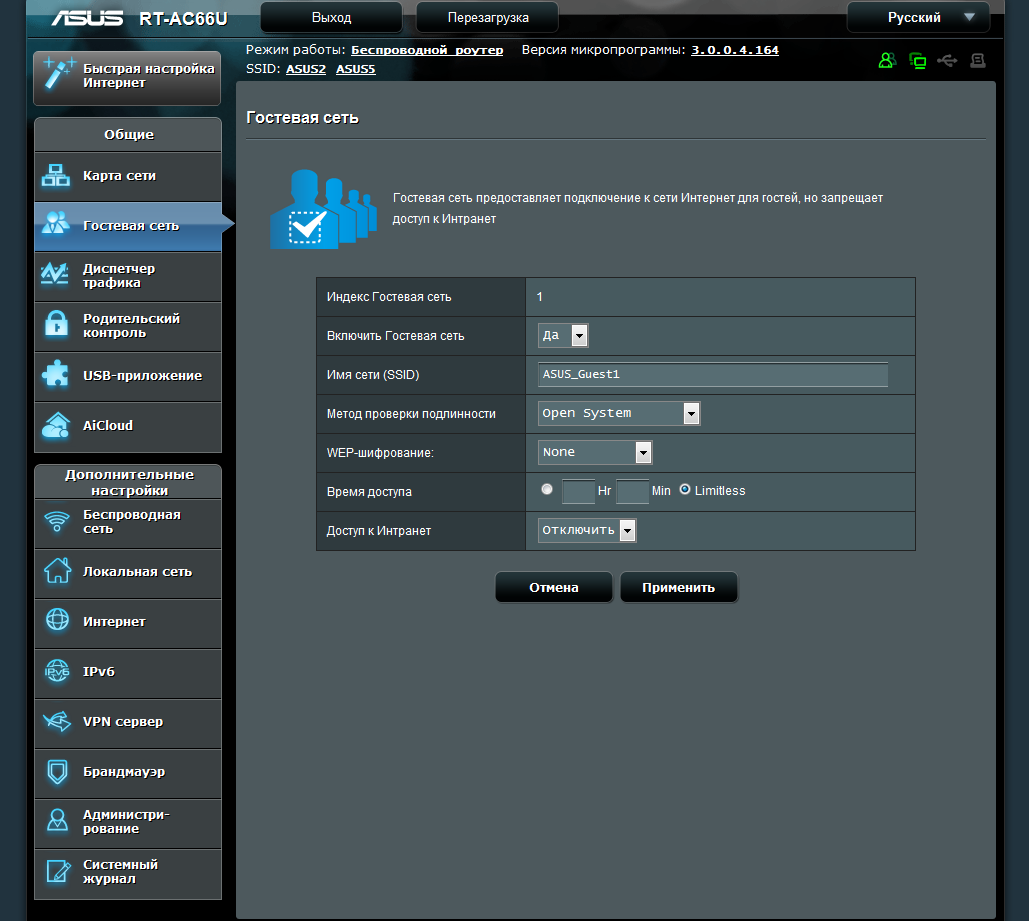Viewport: 1029px width, 921px height.
Task: Click the large guest network illustration
Action: point(324,209)
